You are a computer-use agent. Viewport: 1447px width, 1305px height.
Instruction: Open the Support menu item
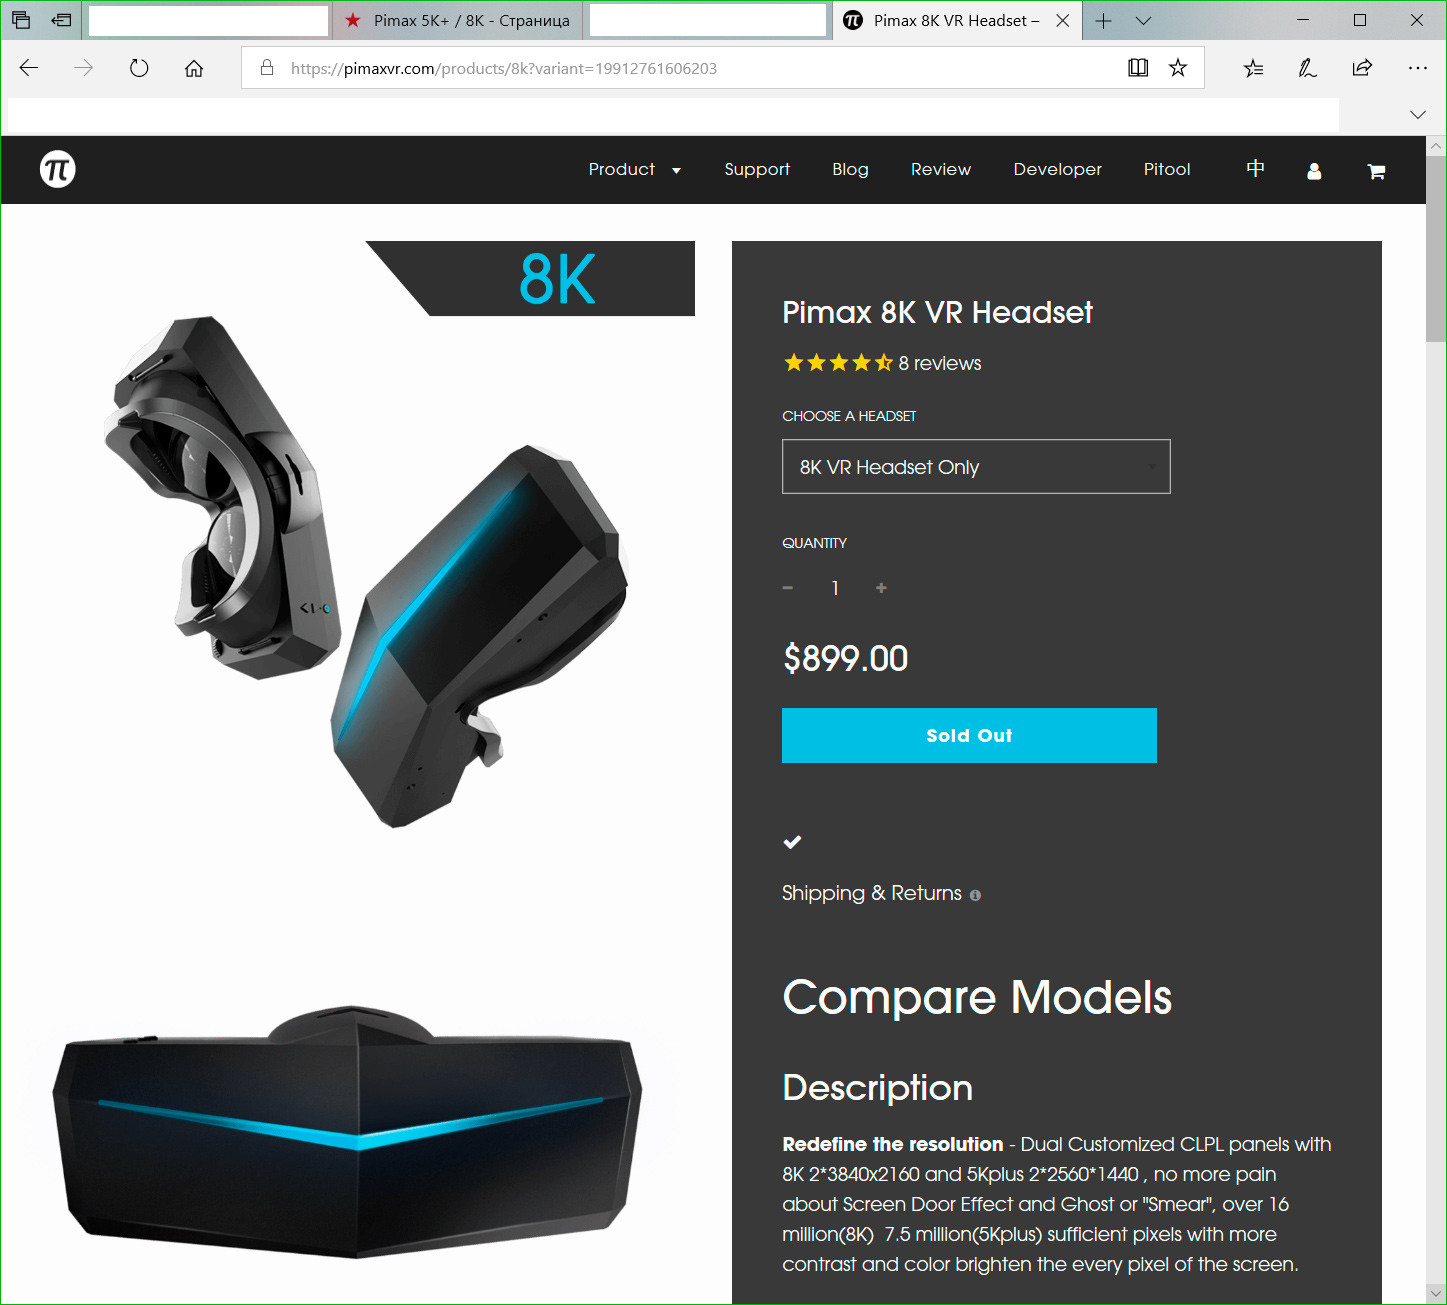pos(757,169)
